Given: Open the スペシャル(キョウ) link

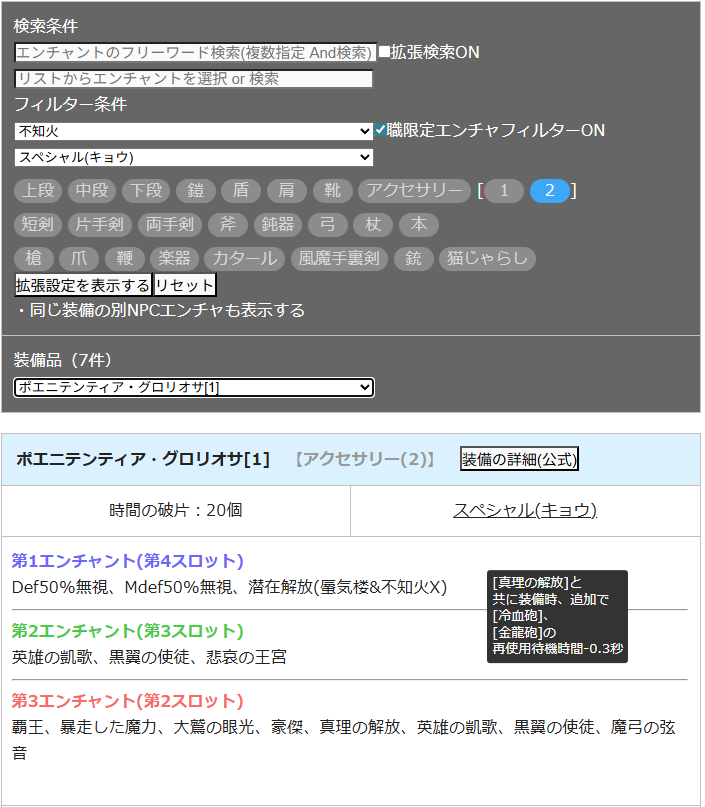Looking at the screenshot, I should coord(525,510).
